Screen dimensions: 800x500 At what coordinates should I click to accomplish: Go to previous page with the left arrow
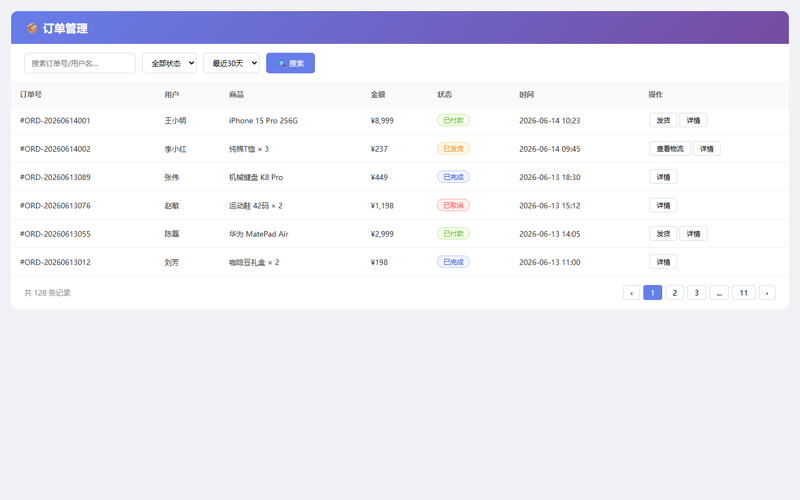pos(631,293)
